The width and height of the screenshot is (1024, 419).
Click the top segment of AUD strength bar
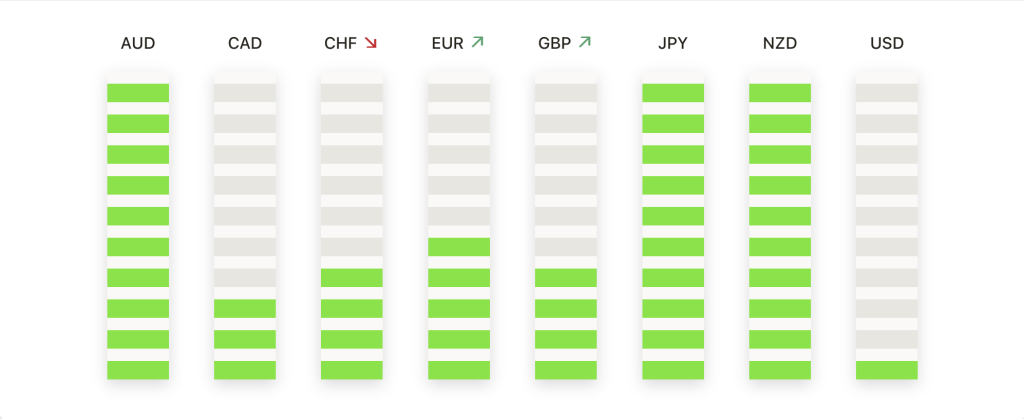pyautogui.click(x=138, y=93)
